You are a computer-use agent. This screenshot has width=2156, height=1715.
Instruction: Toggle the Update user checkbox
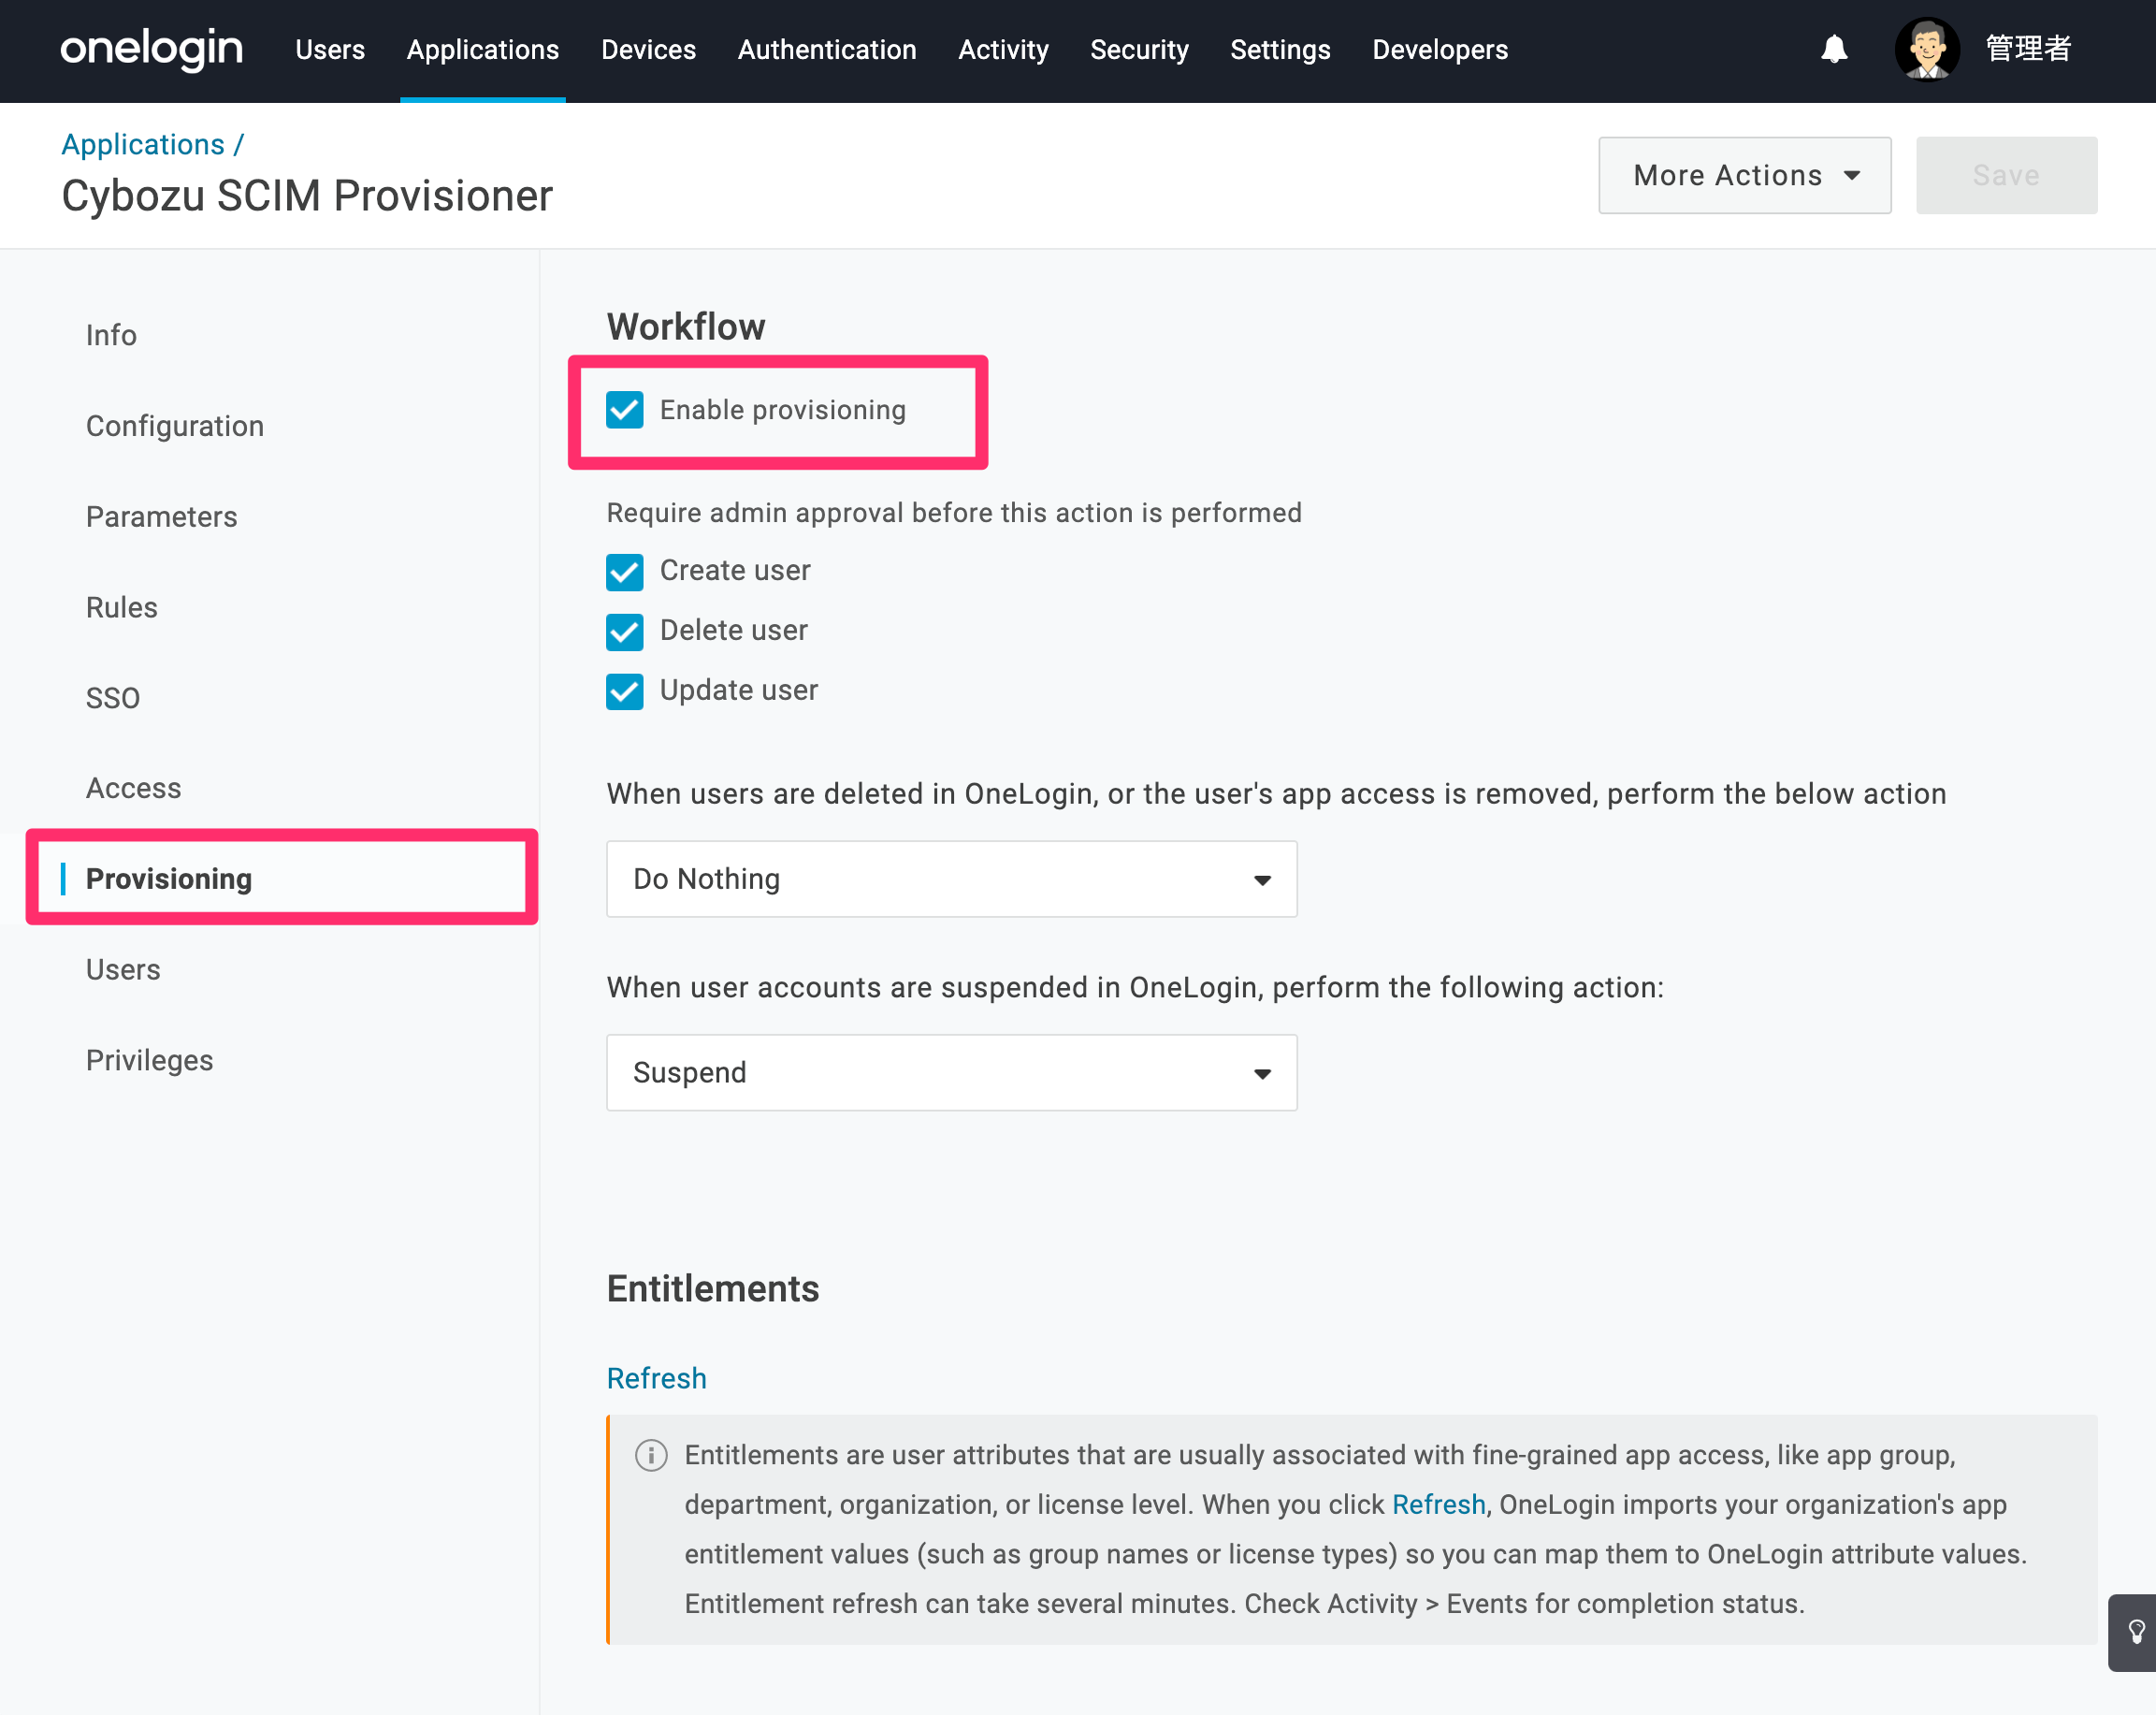point(625,691)
